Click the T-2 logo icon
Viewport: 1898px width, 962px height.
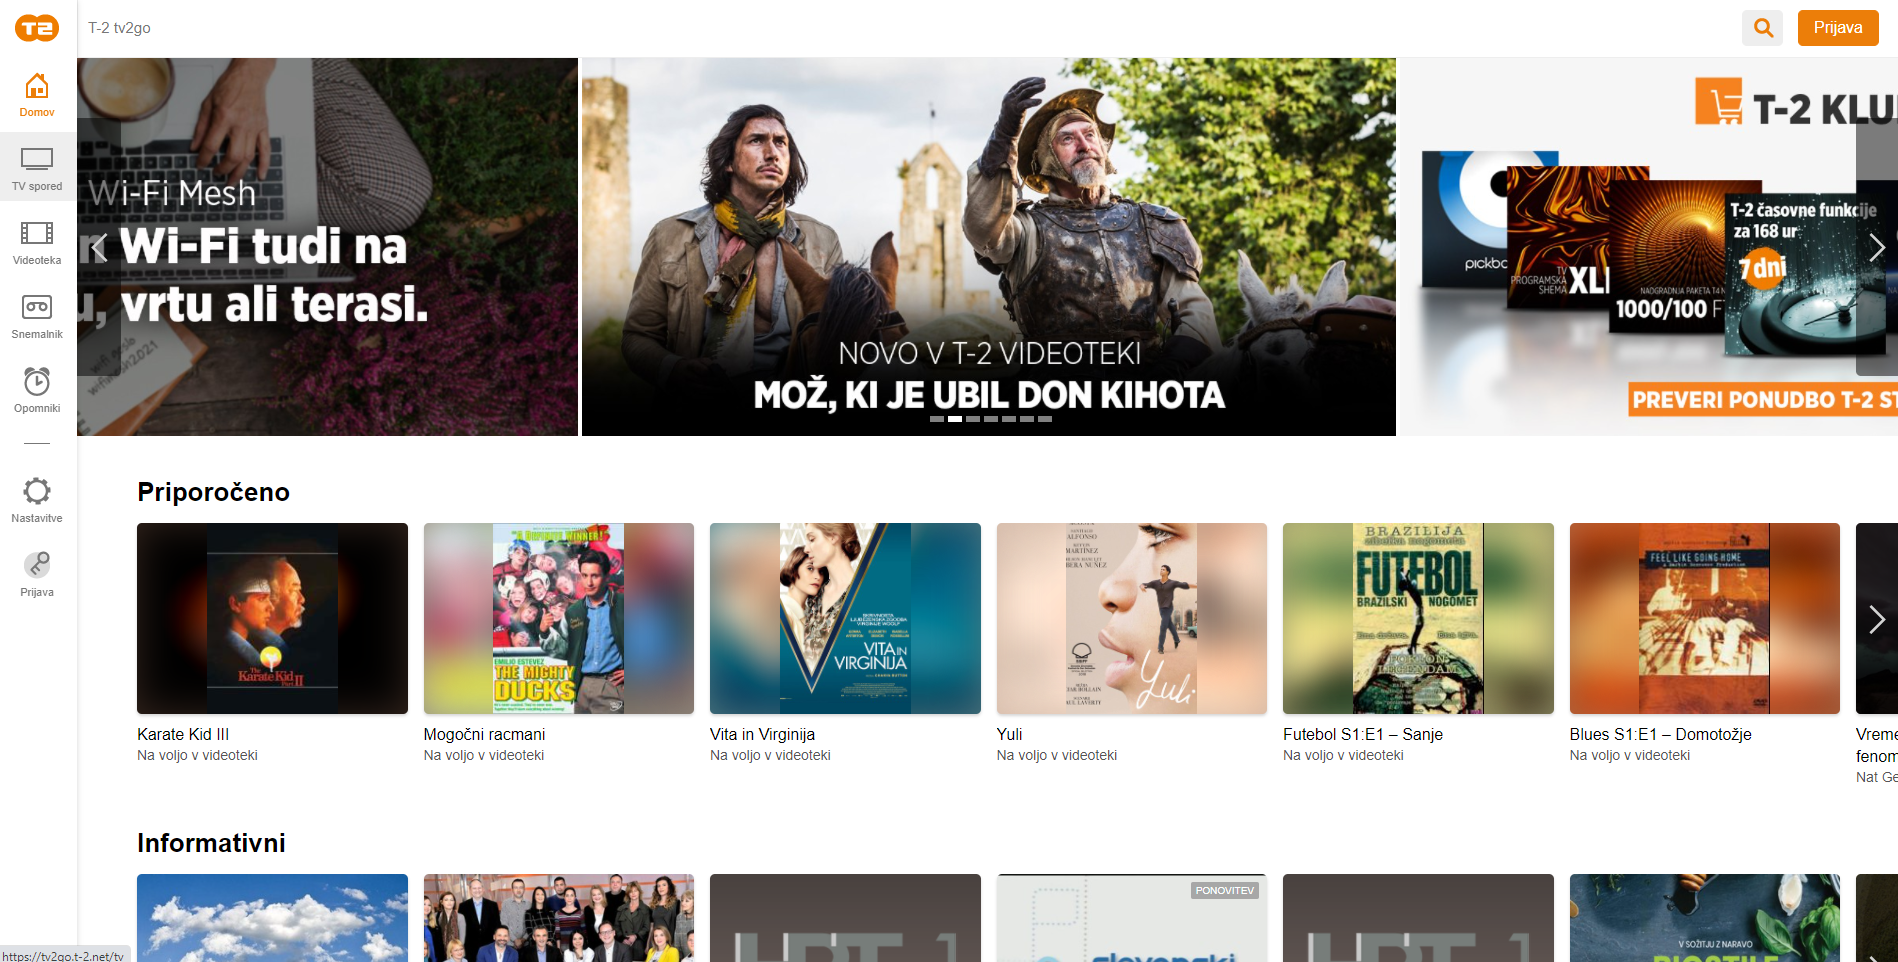point(37,28)
